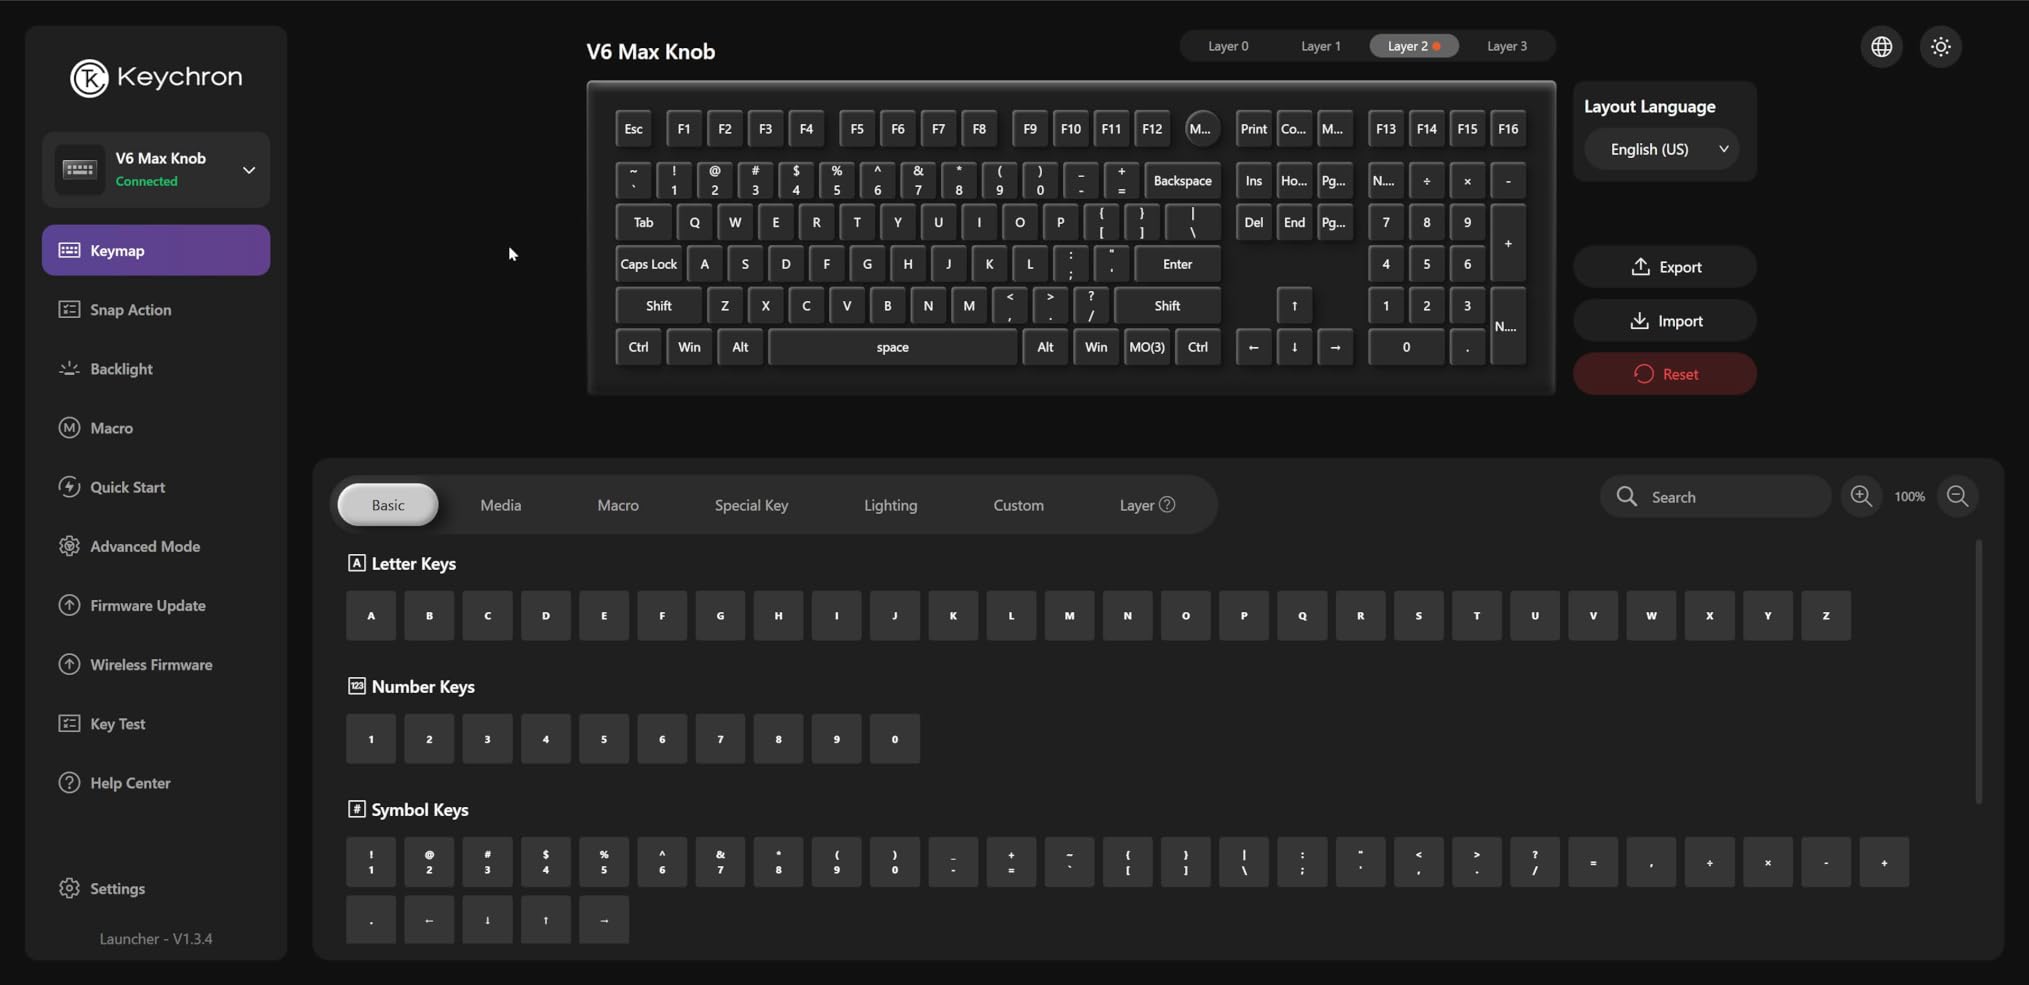Open Advanced Mode in sidebar
This screenshot has height=985, width=2029.
[x=156, y=546]
